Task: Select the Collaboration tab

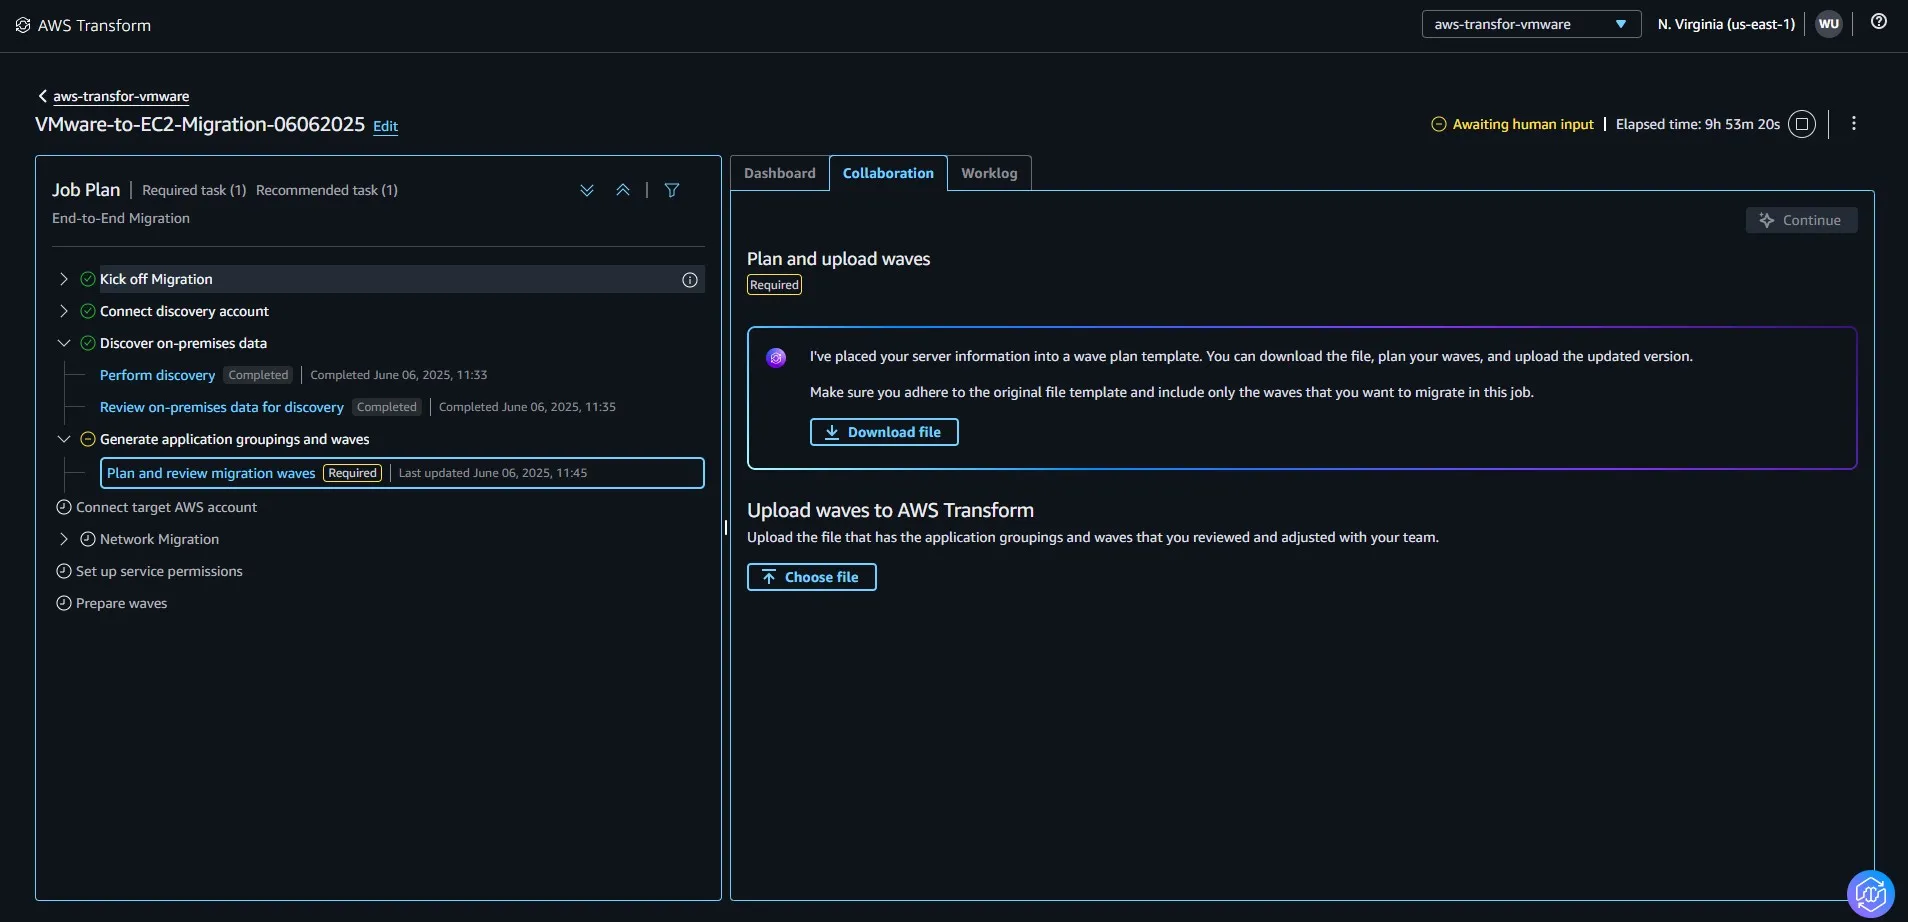Action: [888, 173]
